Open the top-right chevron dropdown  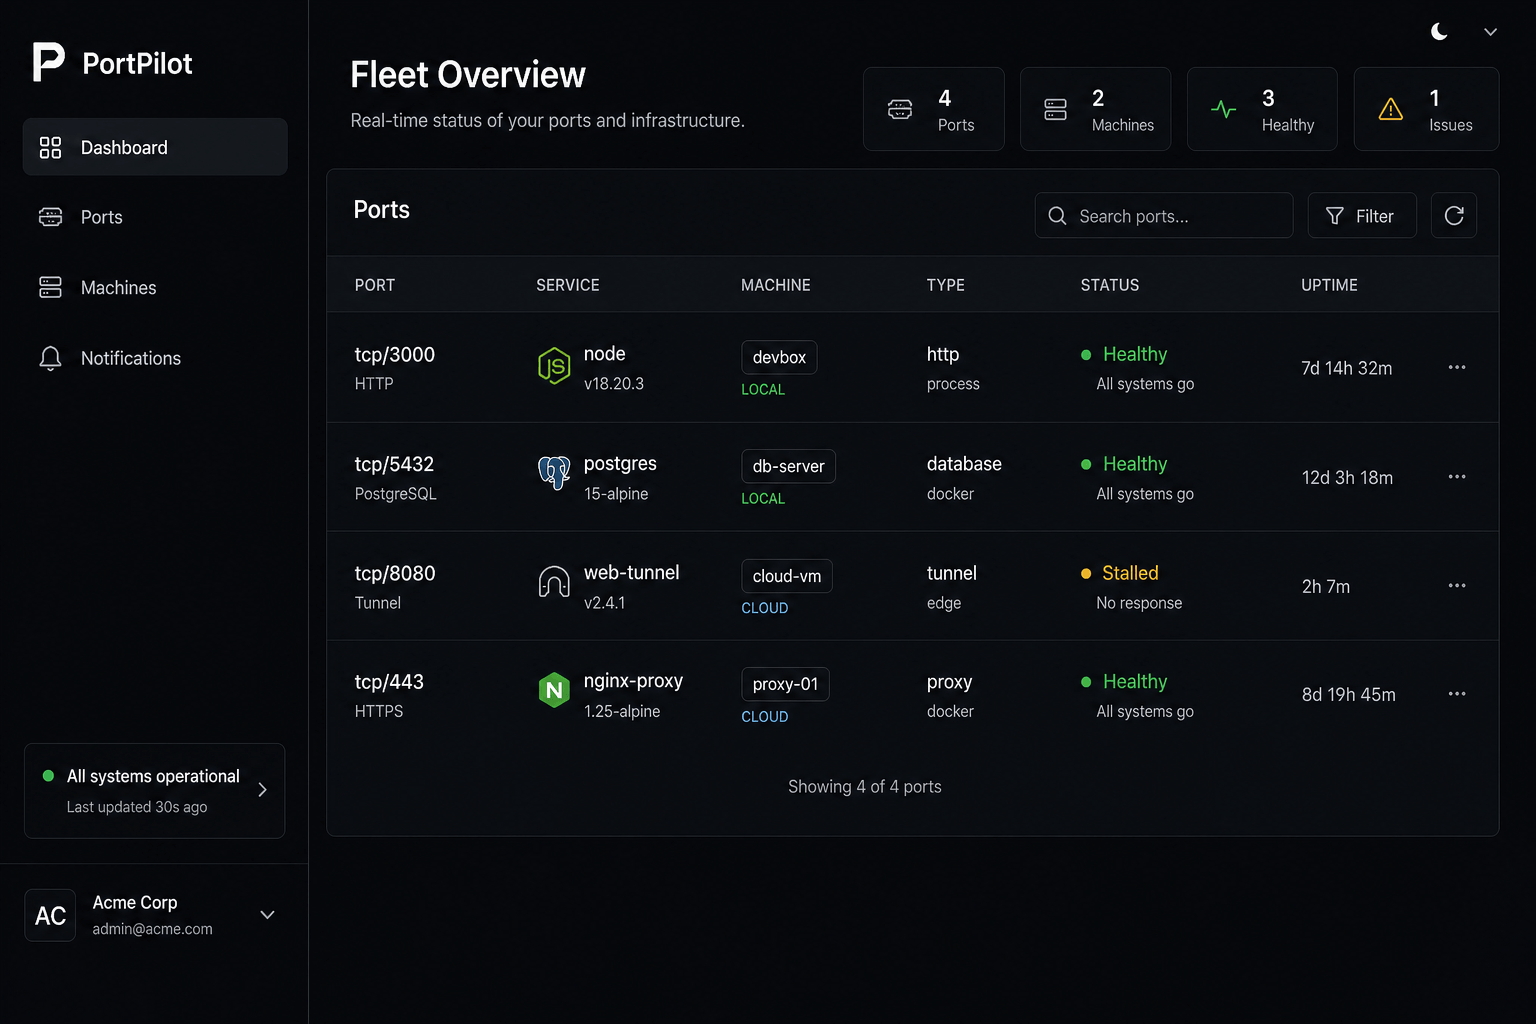[1490, 32]
